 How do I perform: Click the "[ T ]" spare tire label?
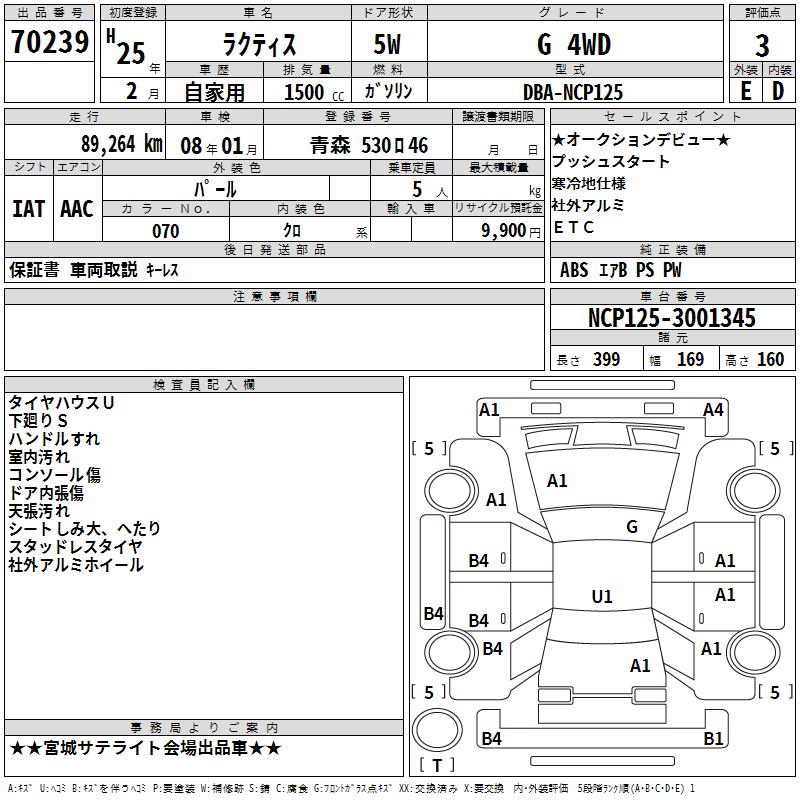[437, 765]
